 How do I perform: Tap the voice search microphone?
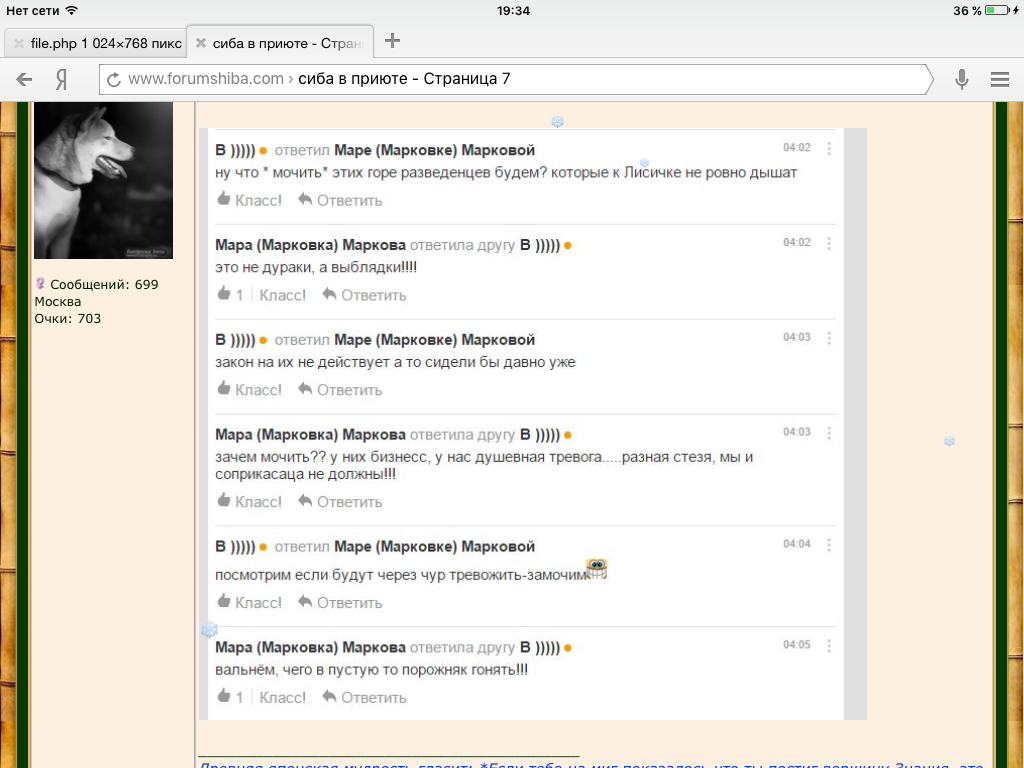962,79
